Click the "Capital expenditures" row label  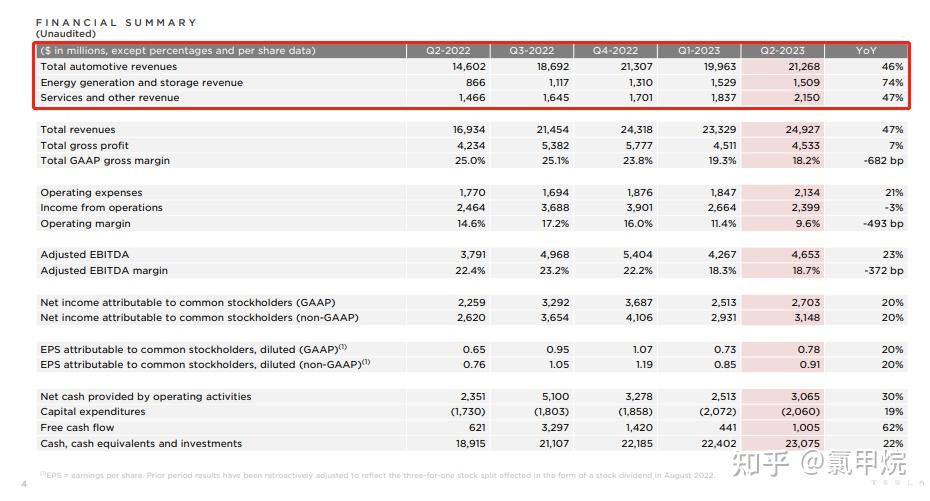tap(93, 412)
